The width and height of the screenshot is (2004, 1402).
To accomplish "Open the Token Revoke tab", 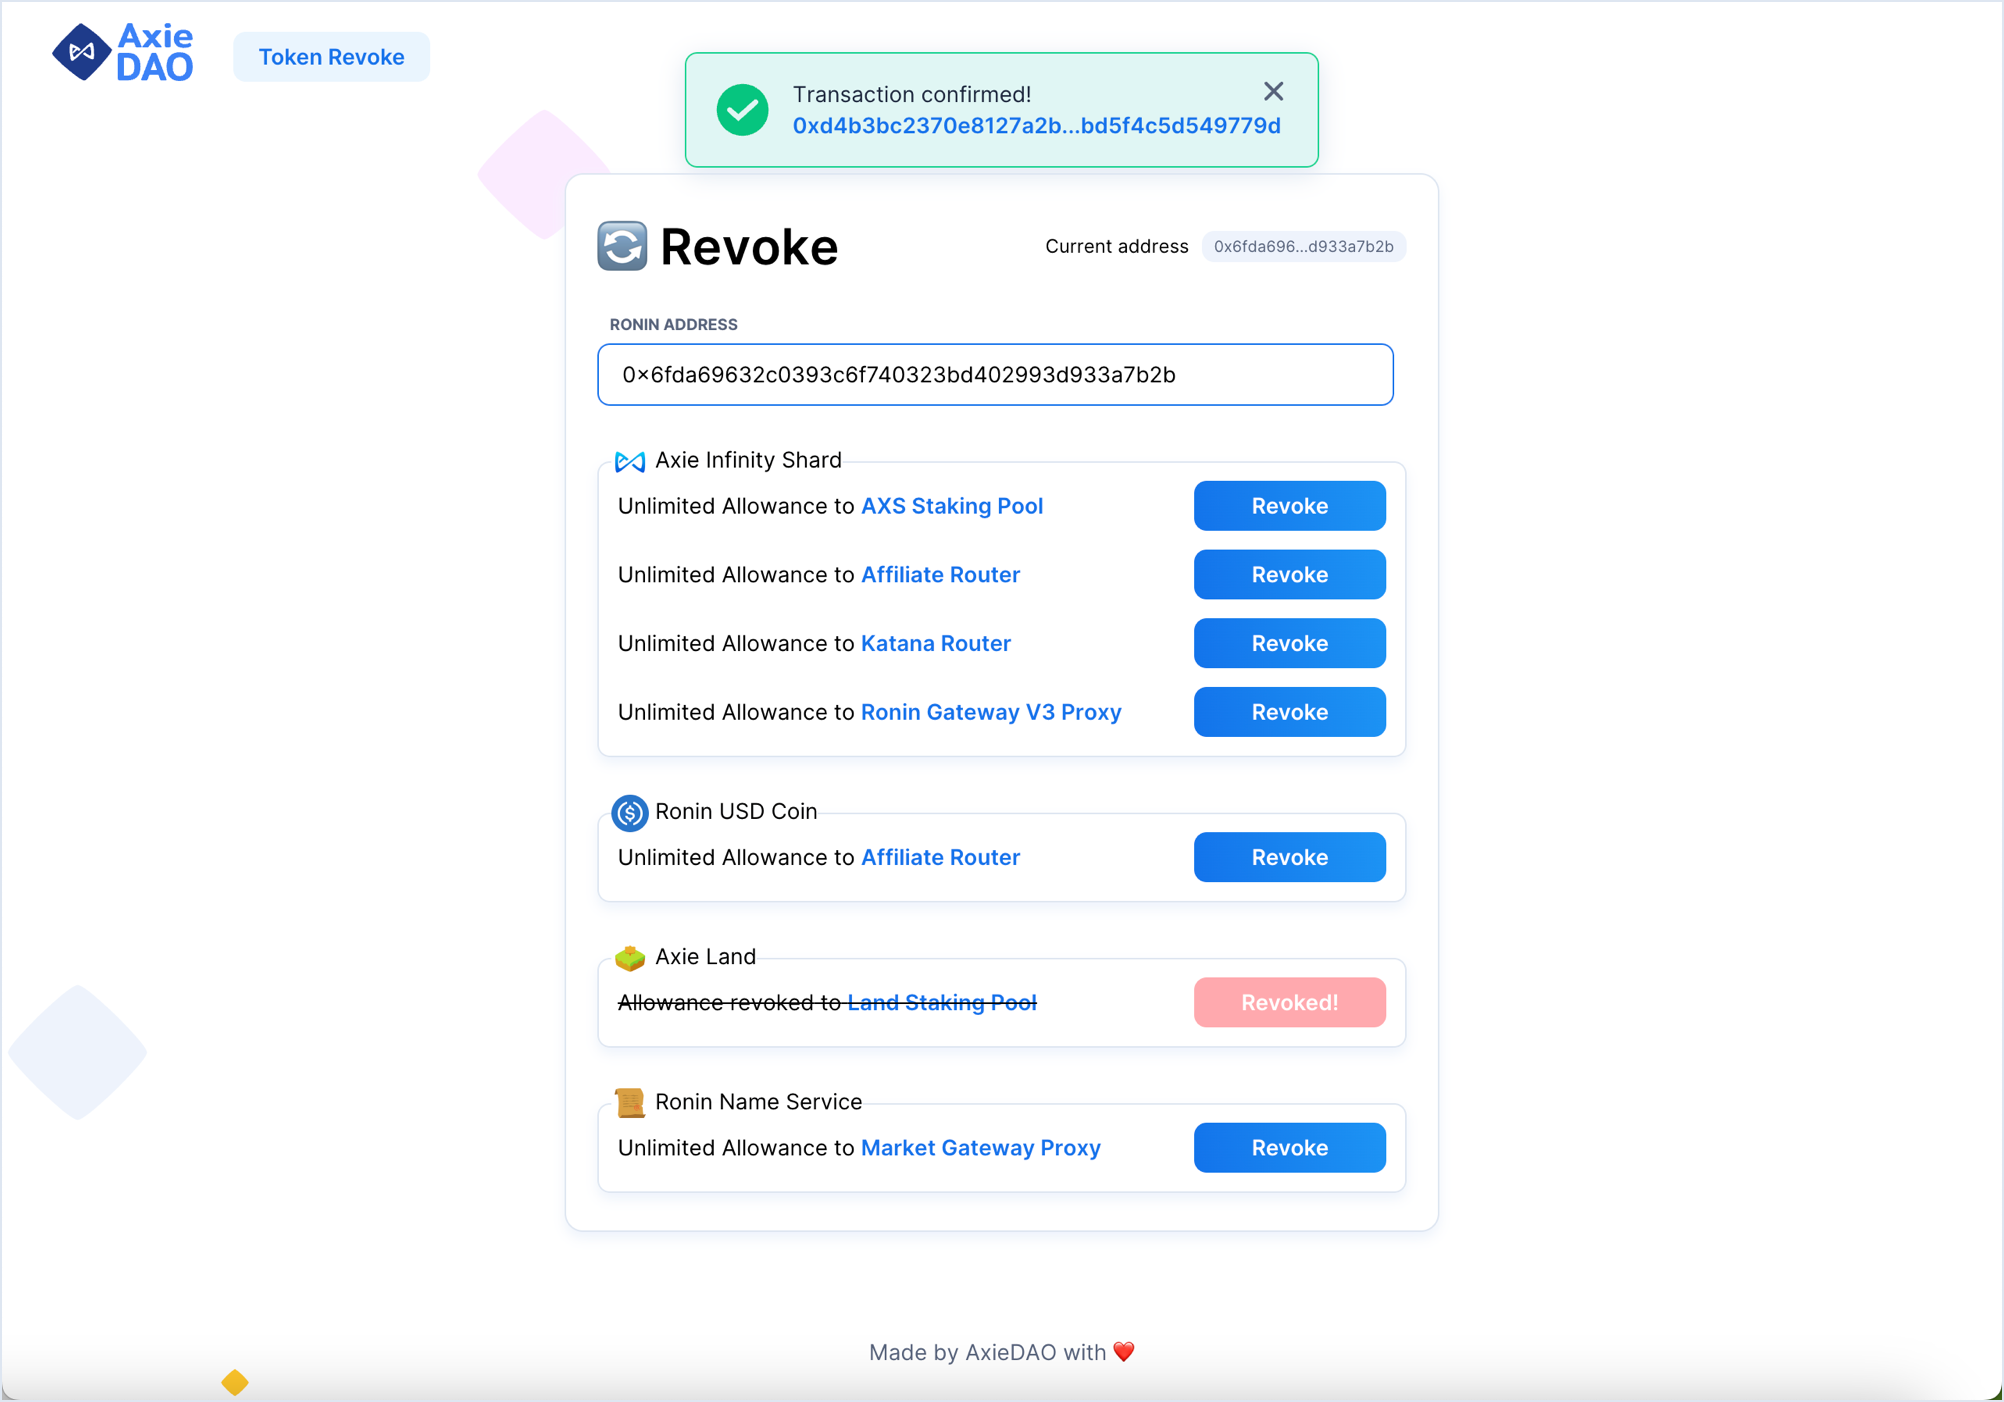I will point(331,57).
